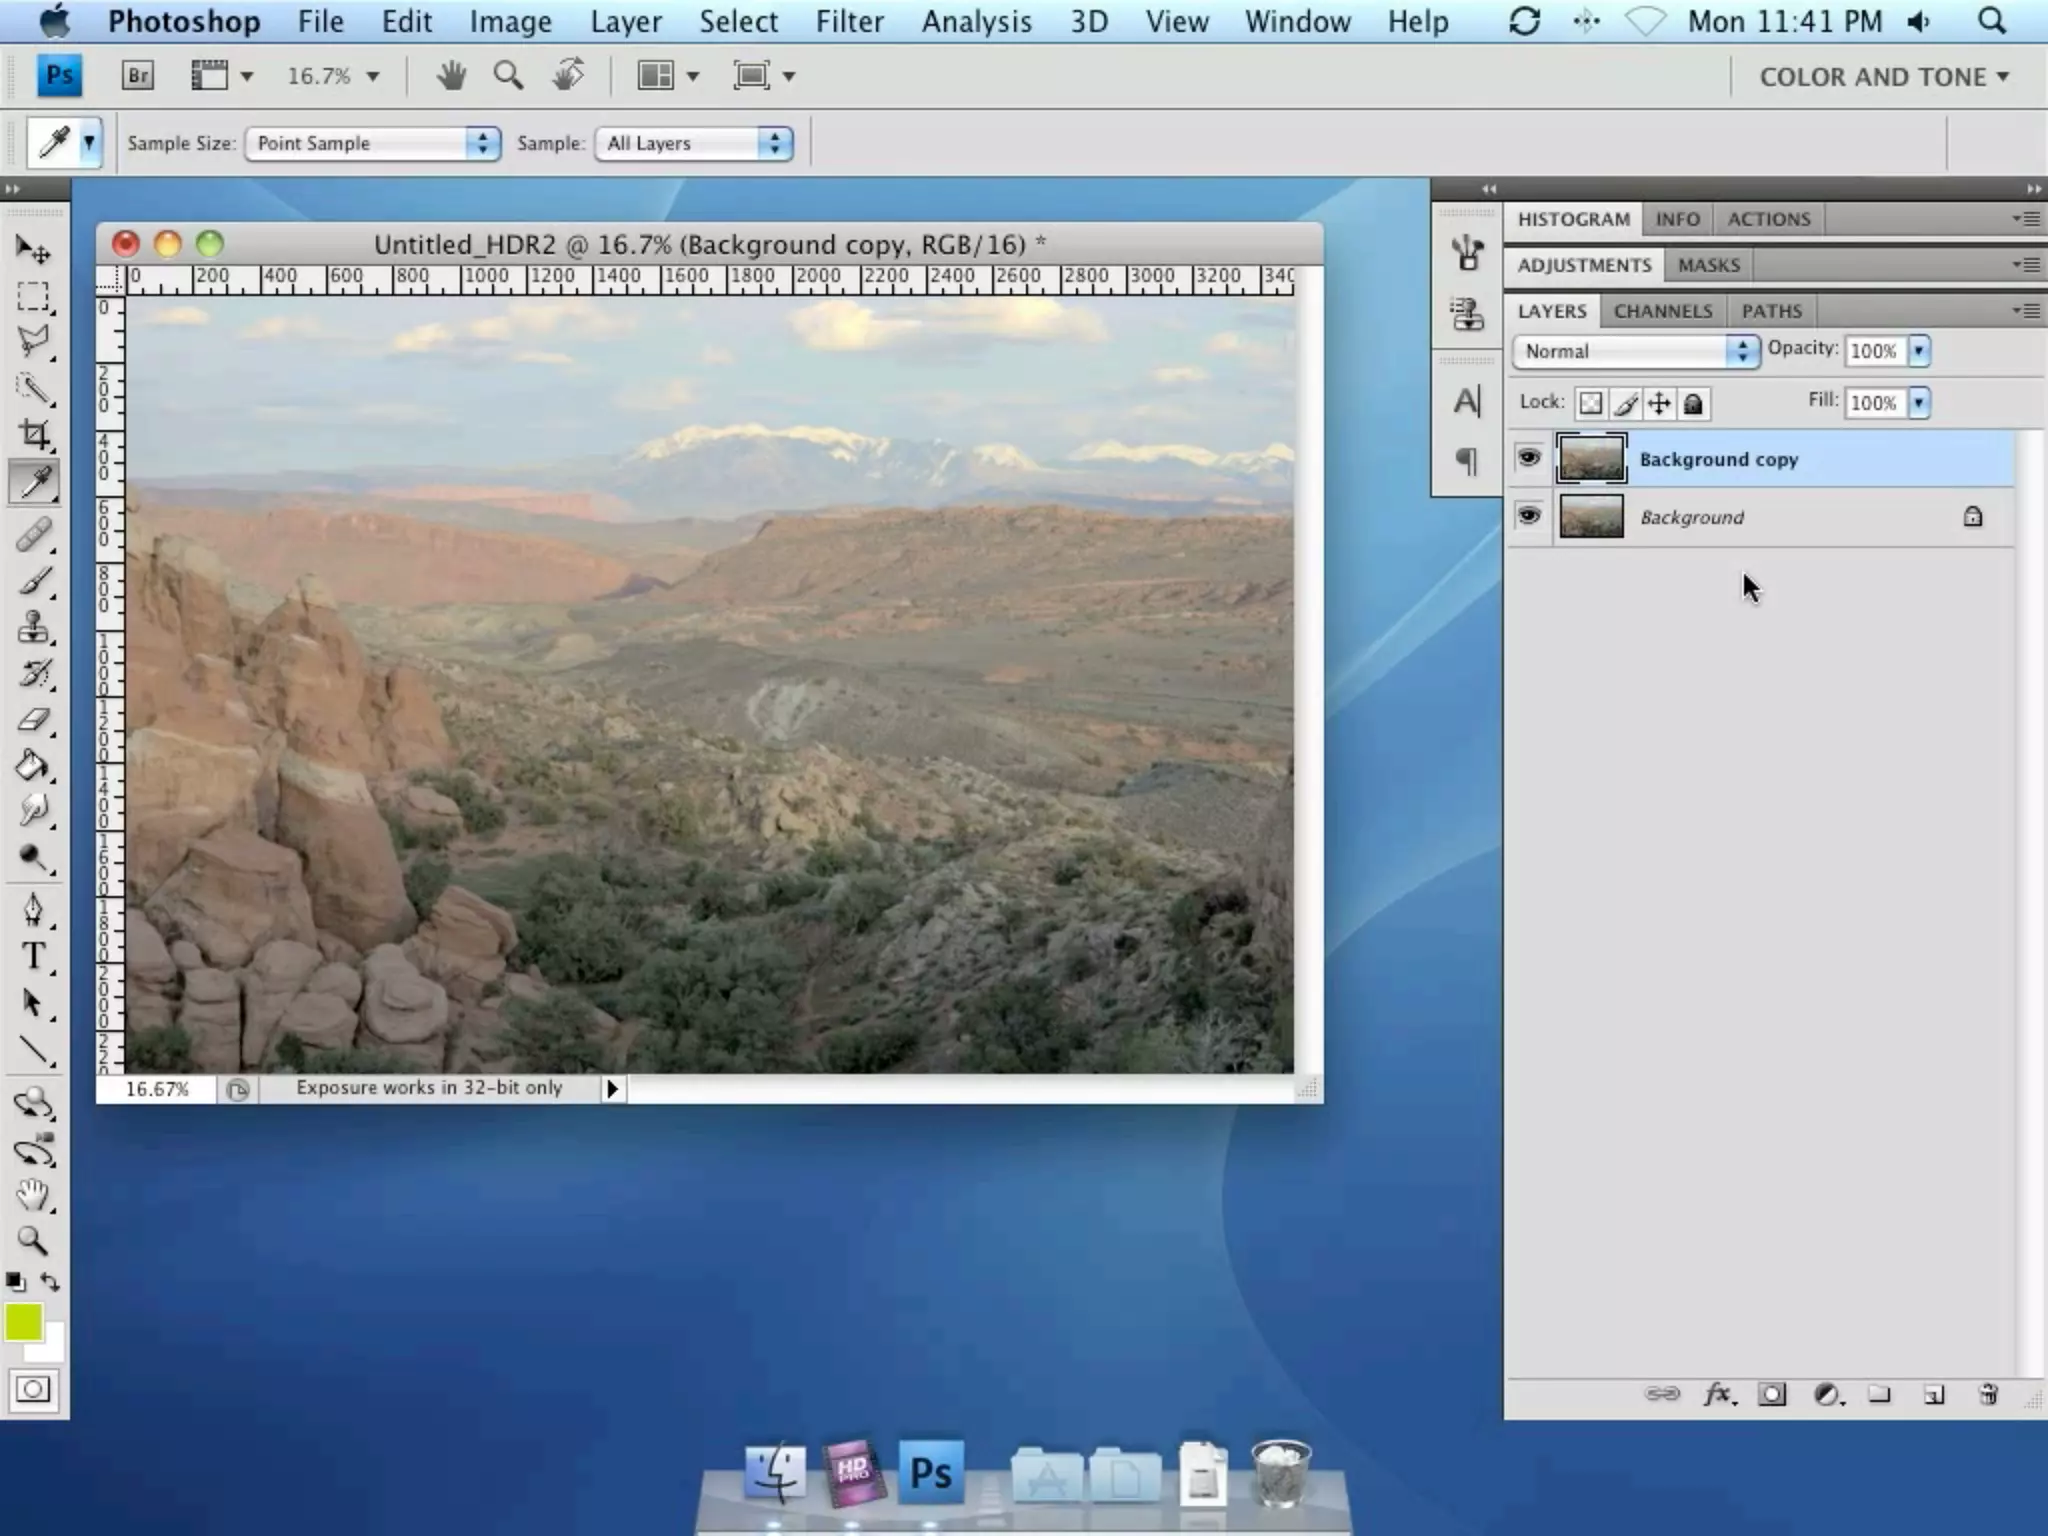The height and width of the screenshot is (1536, 2048).
Task: Click the foreground color swatch
Action: click(24, 1323)
